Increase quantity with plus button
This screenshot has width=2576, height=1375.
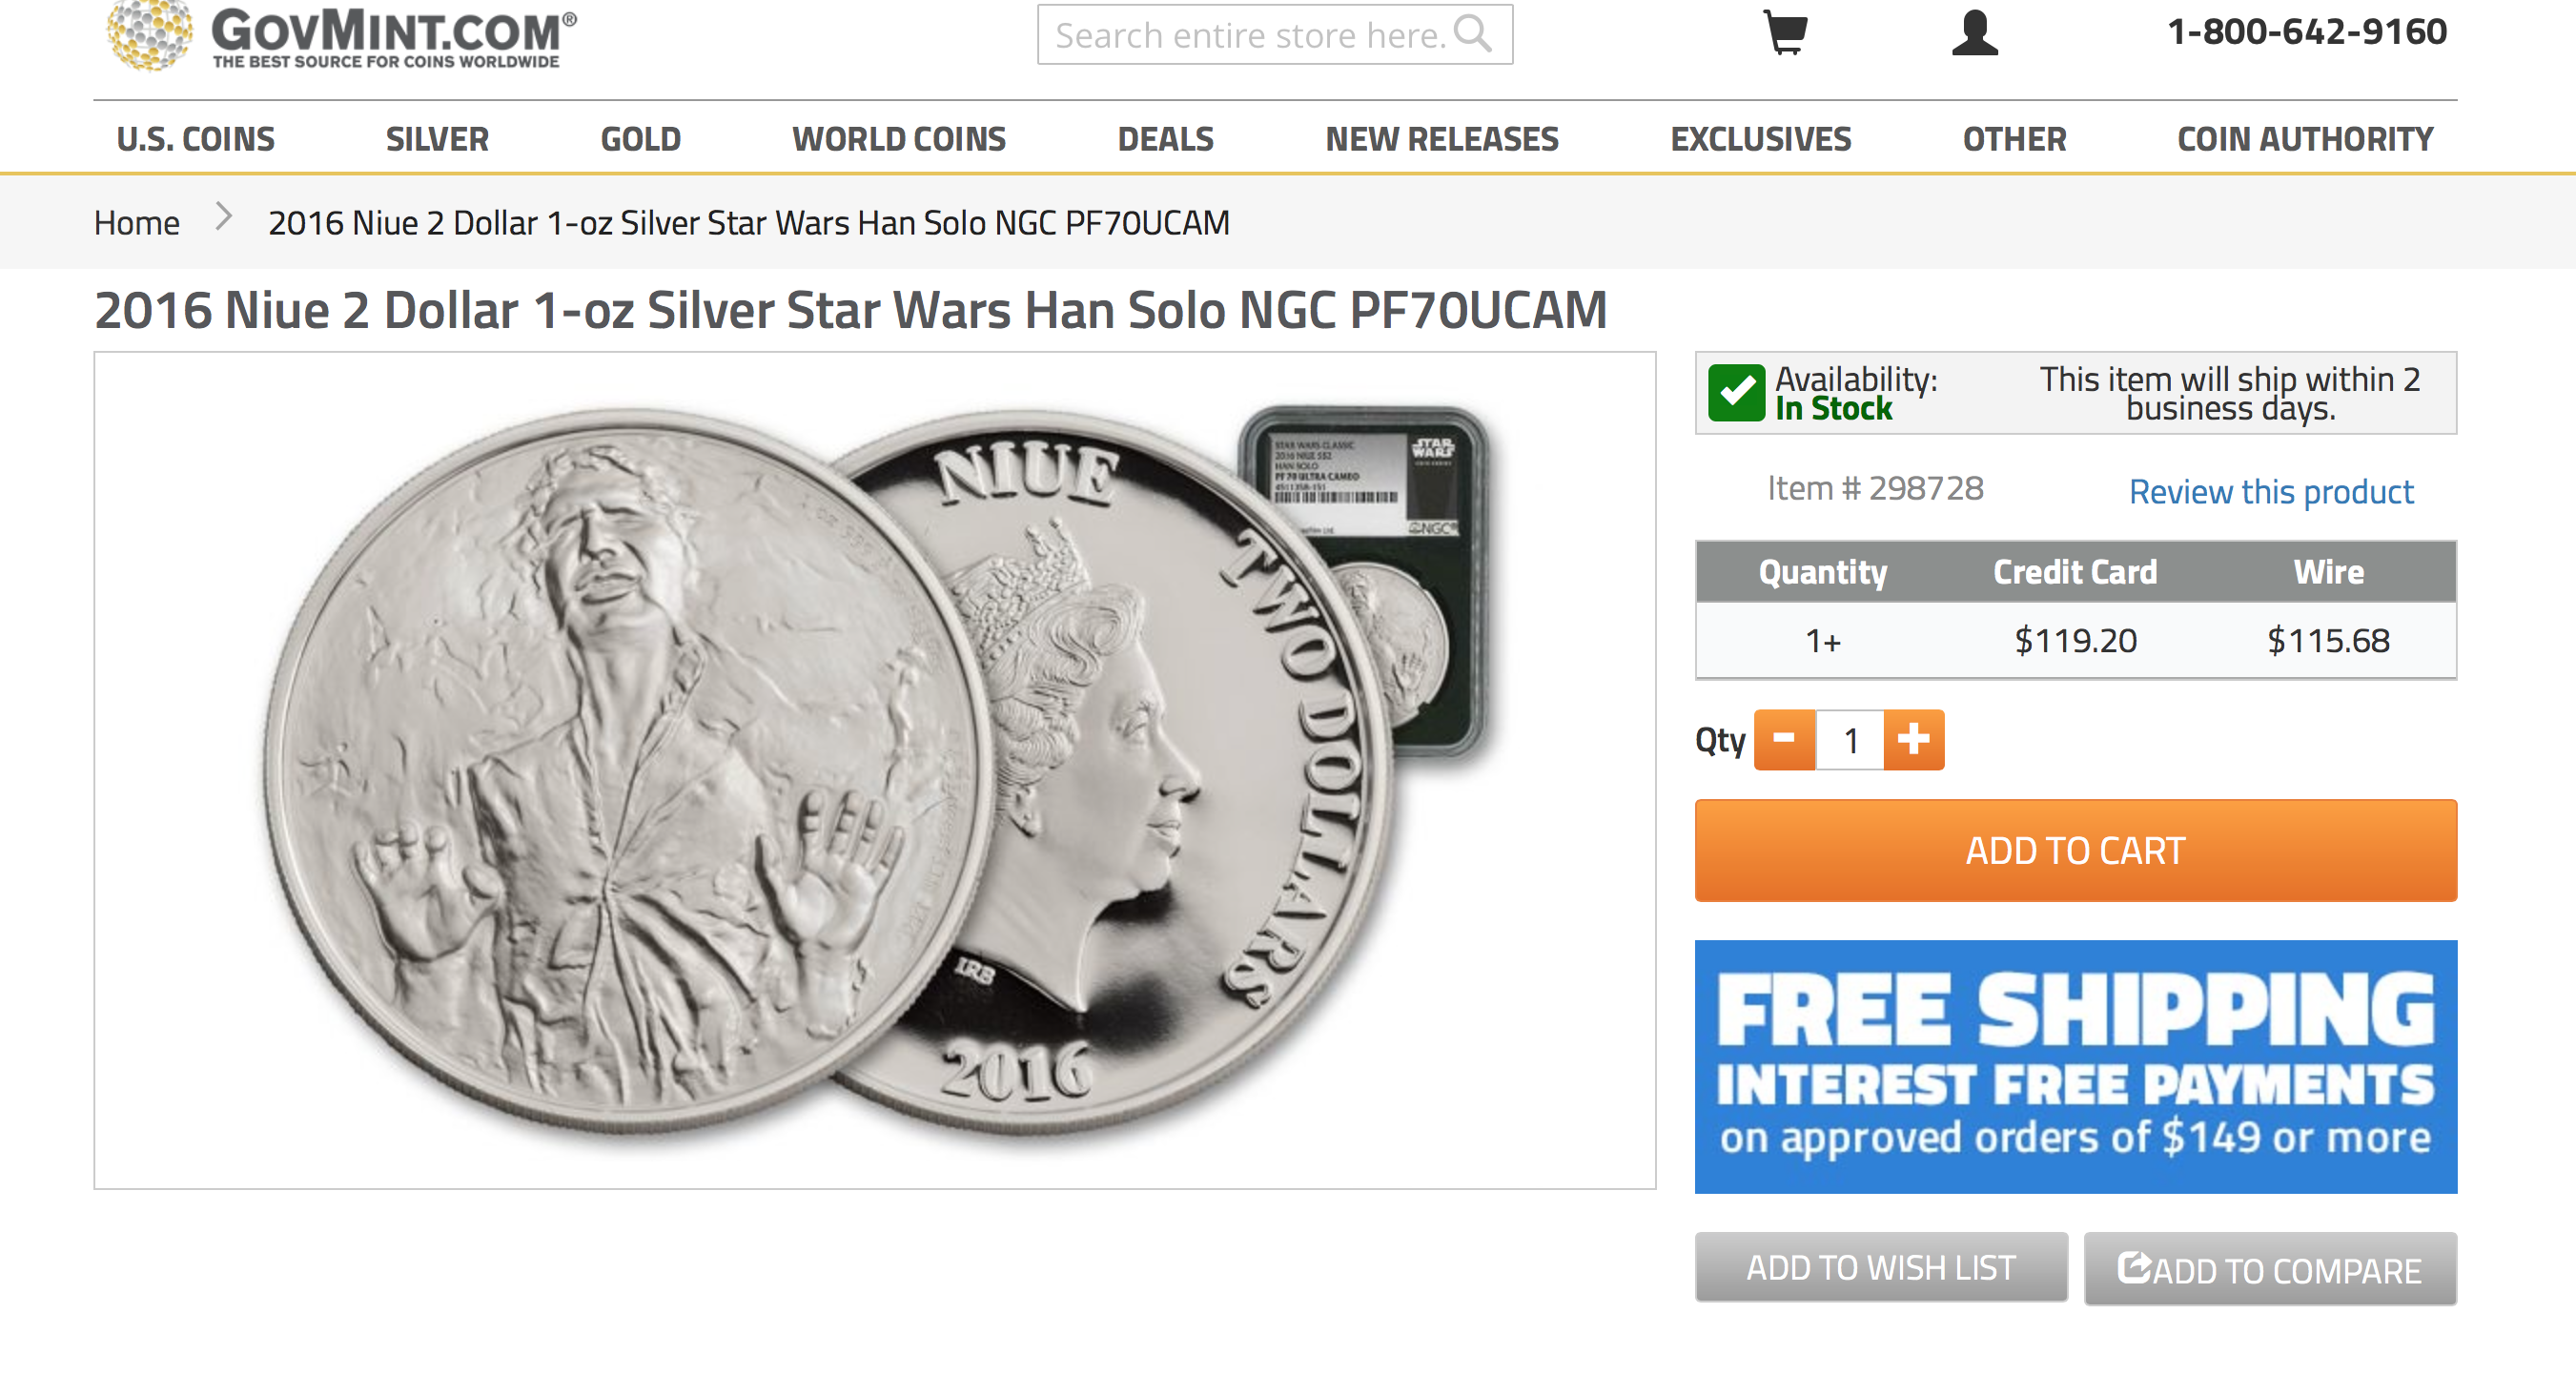click(x=1914, y=740)
